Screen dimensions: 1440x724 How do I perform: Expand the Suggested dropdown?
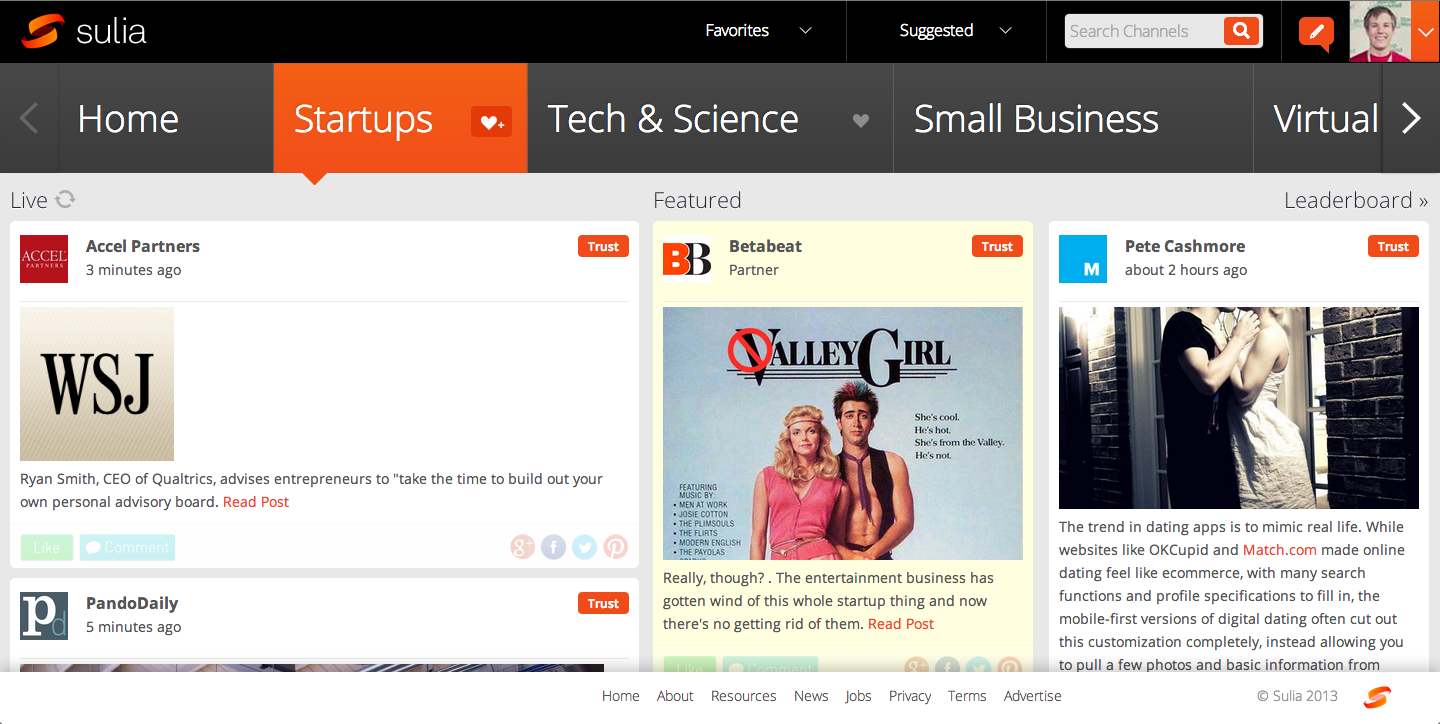956,31
